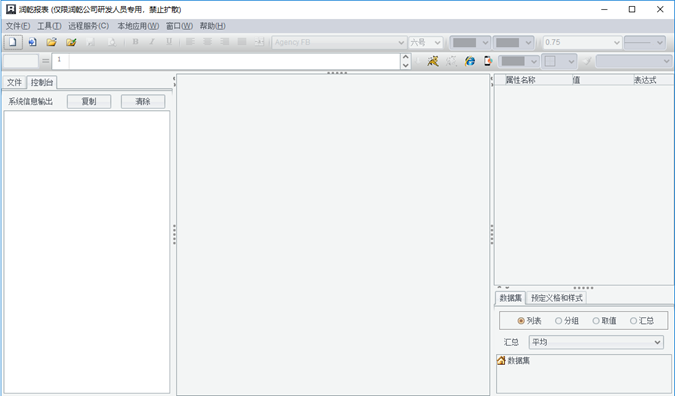Click the grayed save disk icon
The image size is (675, 396).
pyautogui.click(x=91, y=42)
